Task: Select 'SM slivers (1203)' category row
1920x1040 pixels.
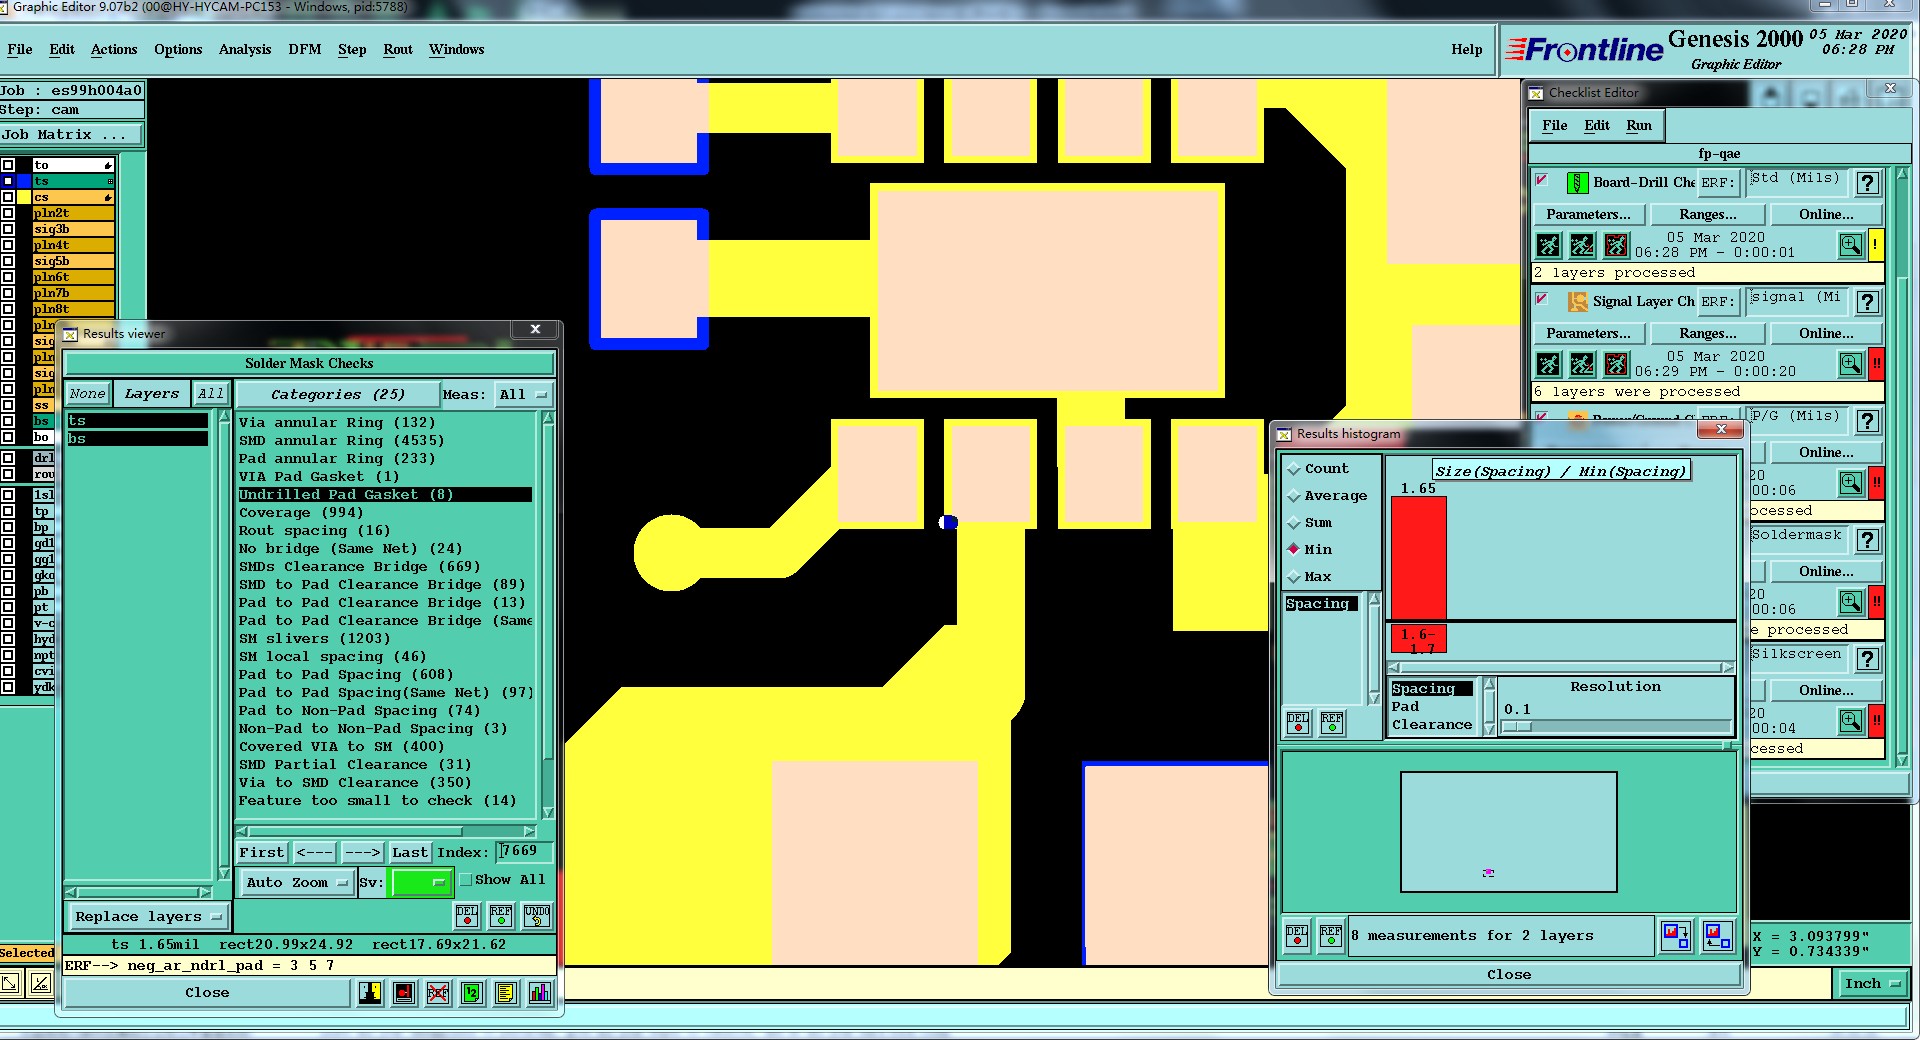Action: [385, 638]
